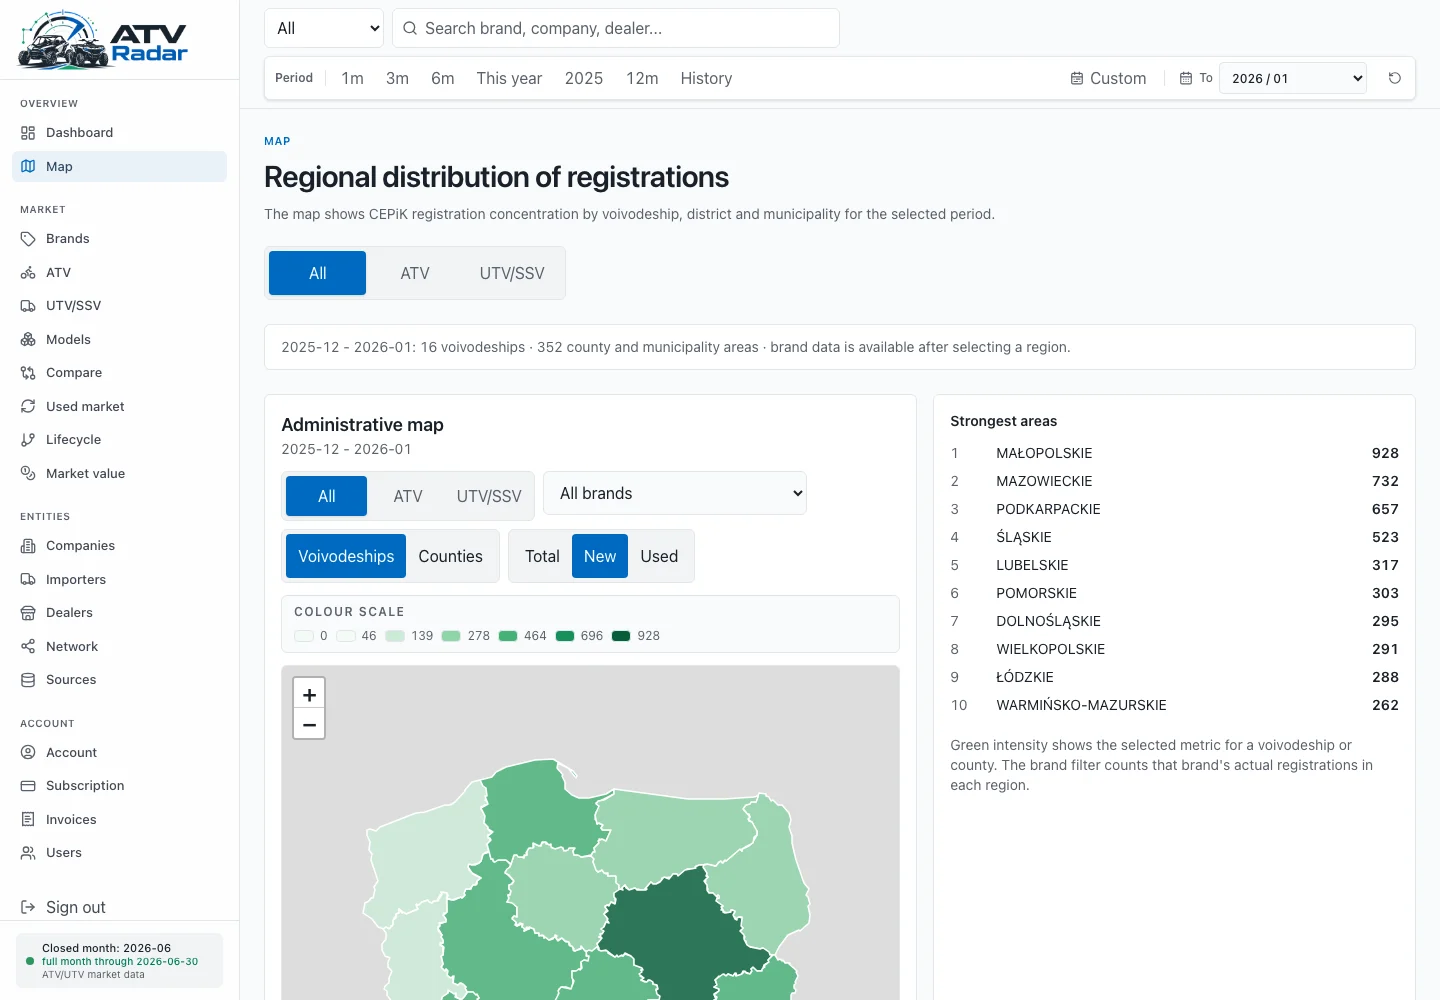Click the Importers truck icon

click(28, 580)
